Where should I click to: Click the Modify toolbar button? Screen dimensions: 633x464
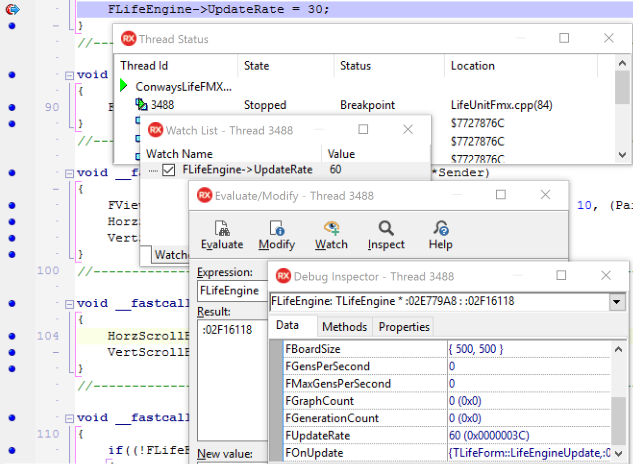pyautogui.click(x=277, y=235)
